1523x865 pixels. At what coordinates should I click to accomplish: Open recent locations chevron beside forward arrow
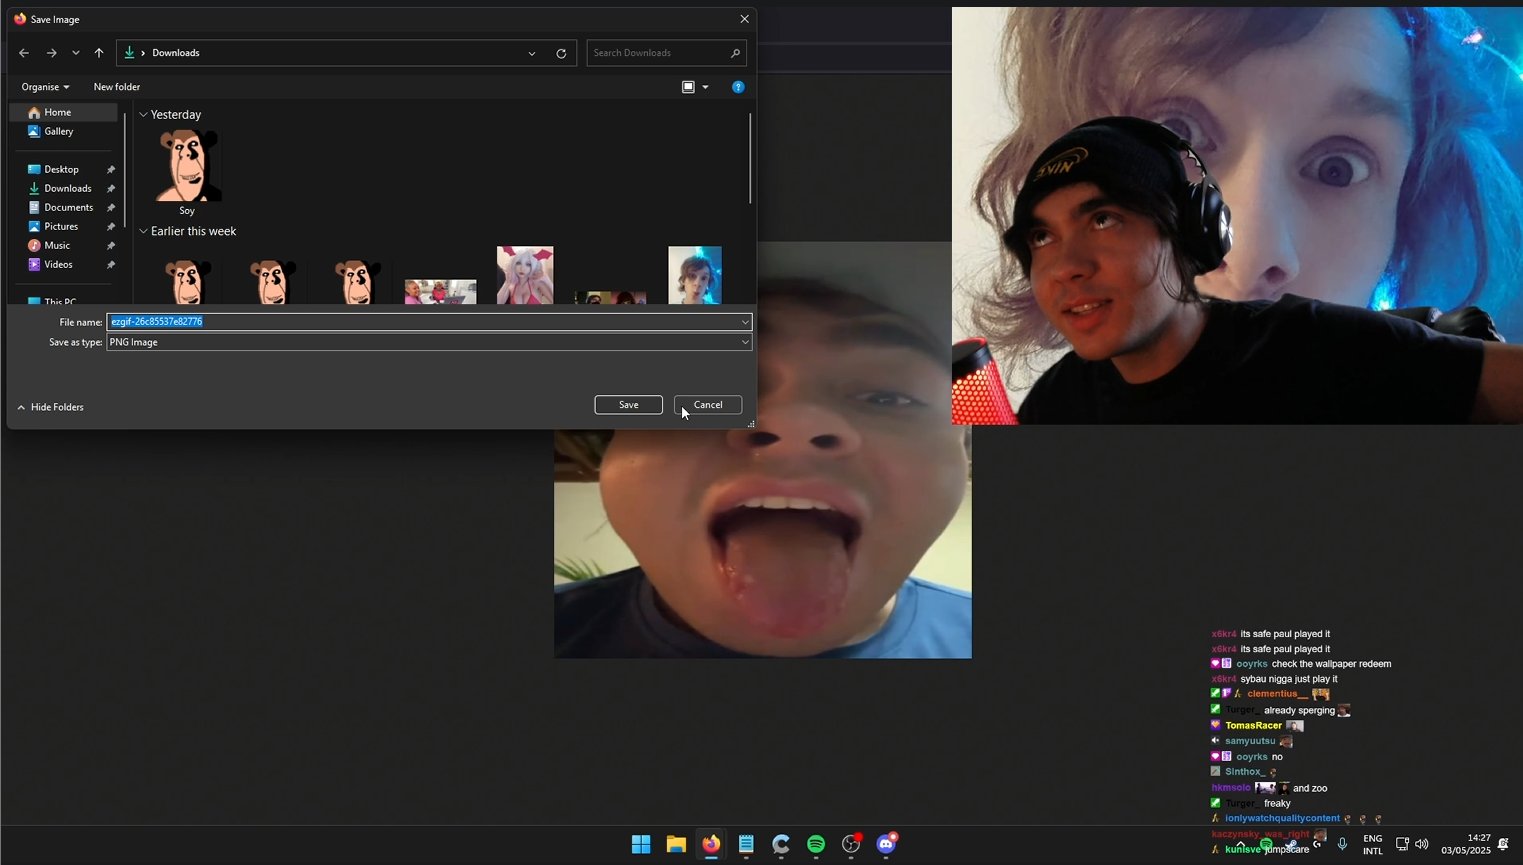[x=75, y=53]
